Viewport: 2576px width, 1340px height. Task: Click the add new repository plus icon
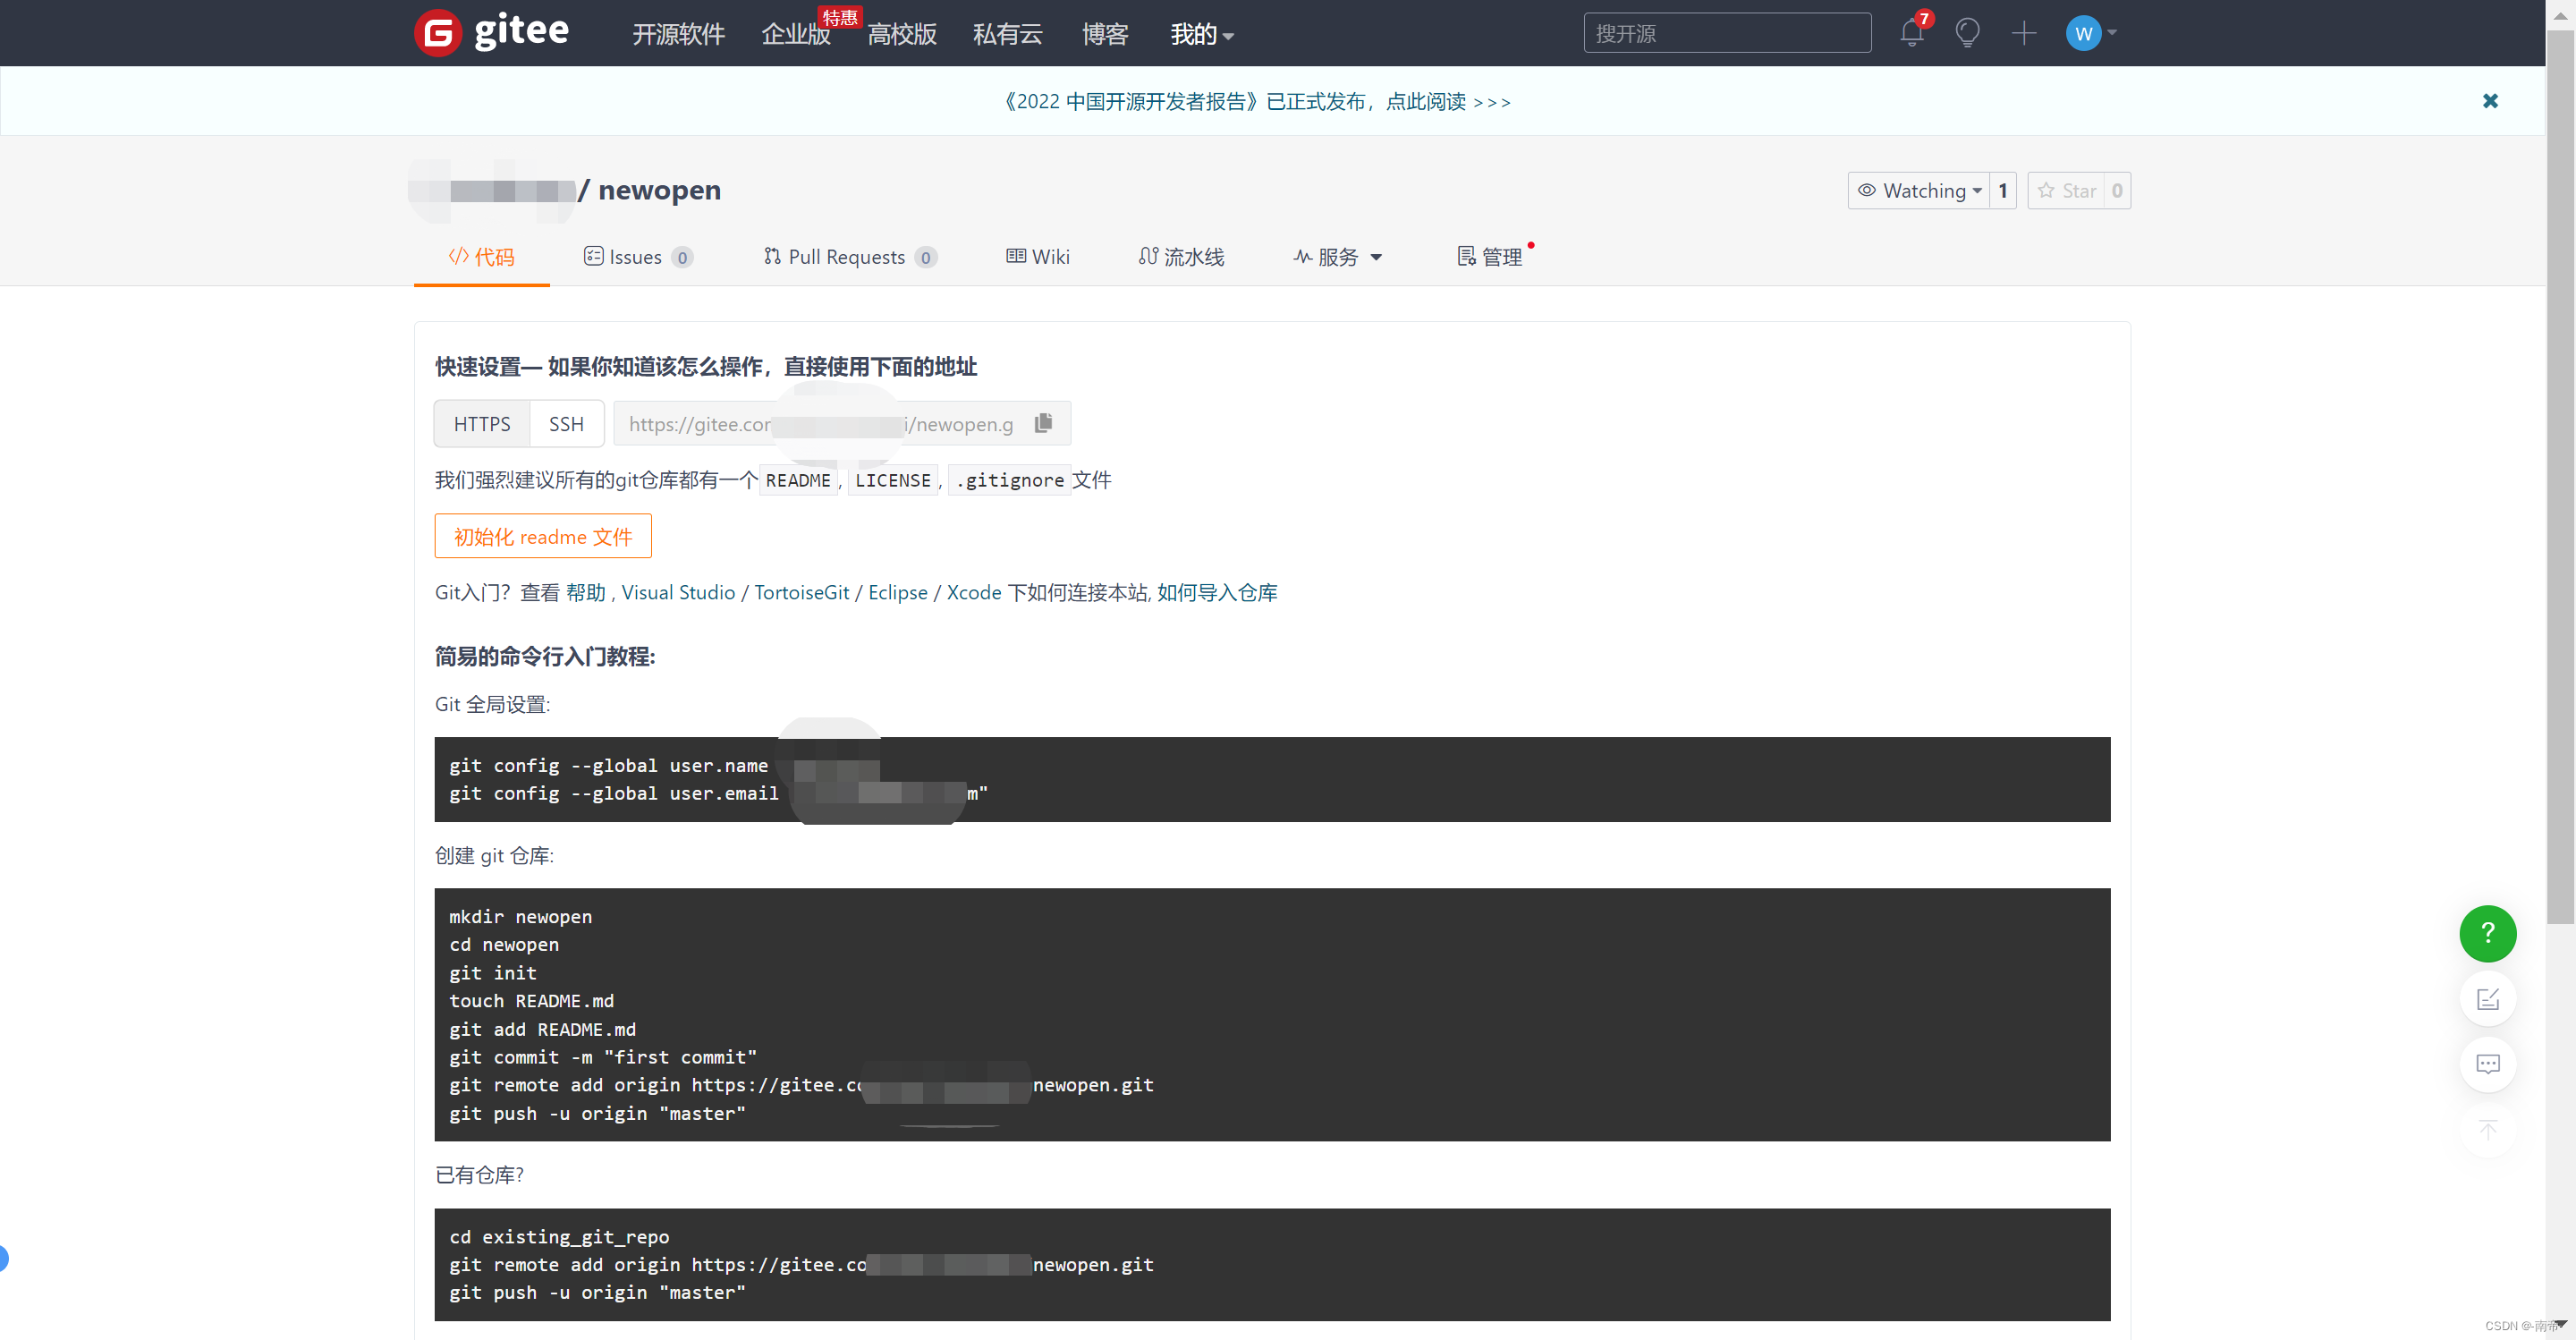pyautogui.click(x=2024, y=32)
